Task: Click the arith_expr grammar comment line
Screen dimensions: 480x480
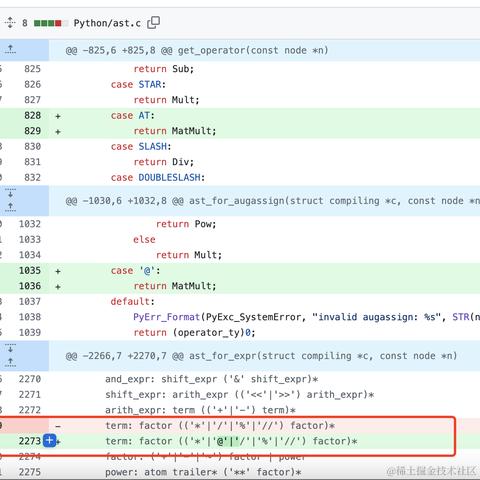Action: [200, 410]
